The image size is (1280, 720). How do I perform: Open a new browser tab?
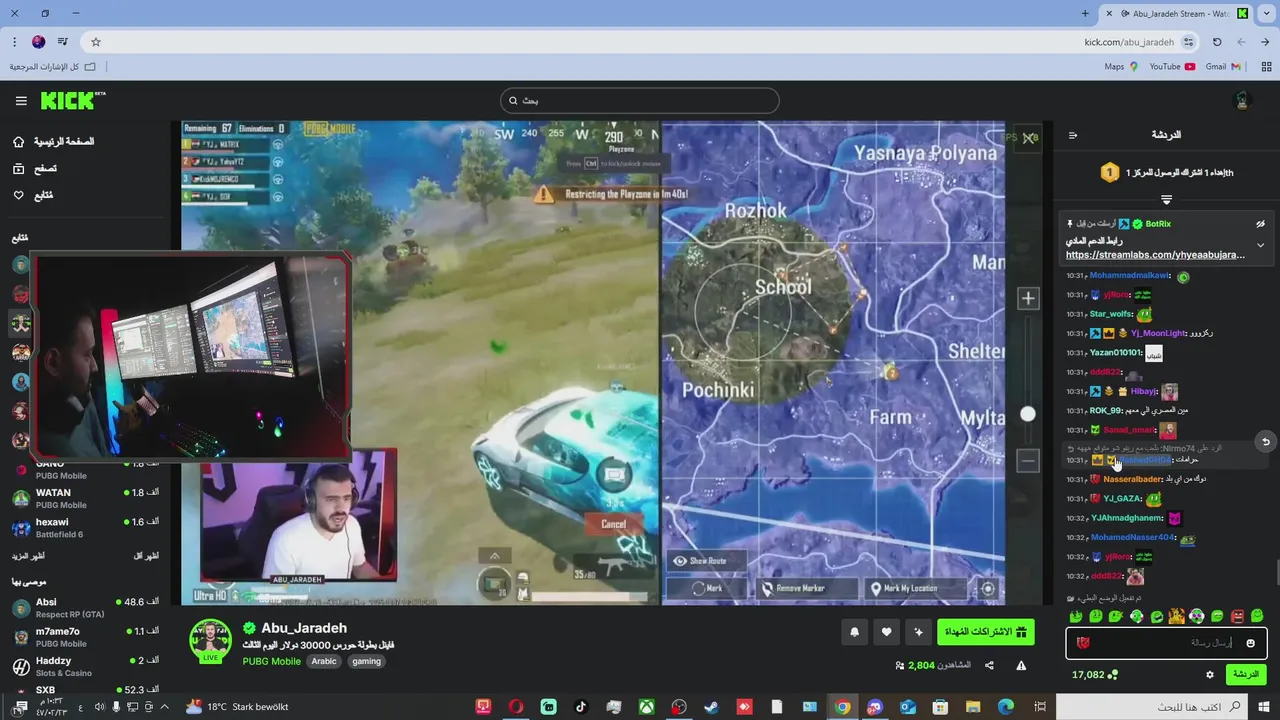[1085, 13]
